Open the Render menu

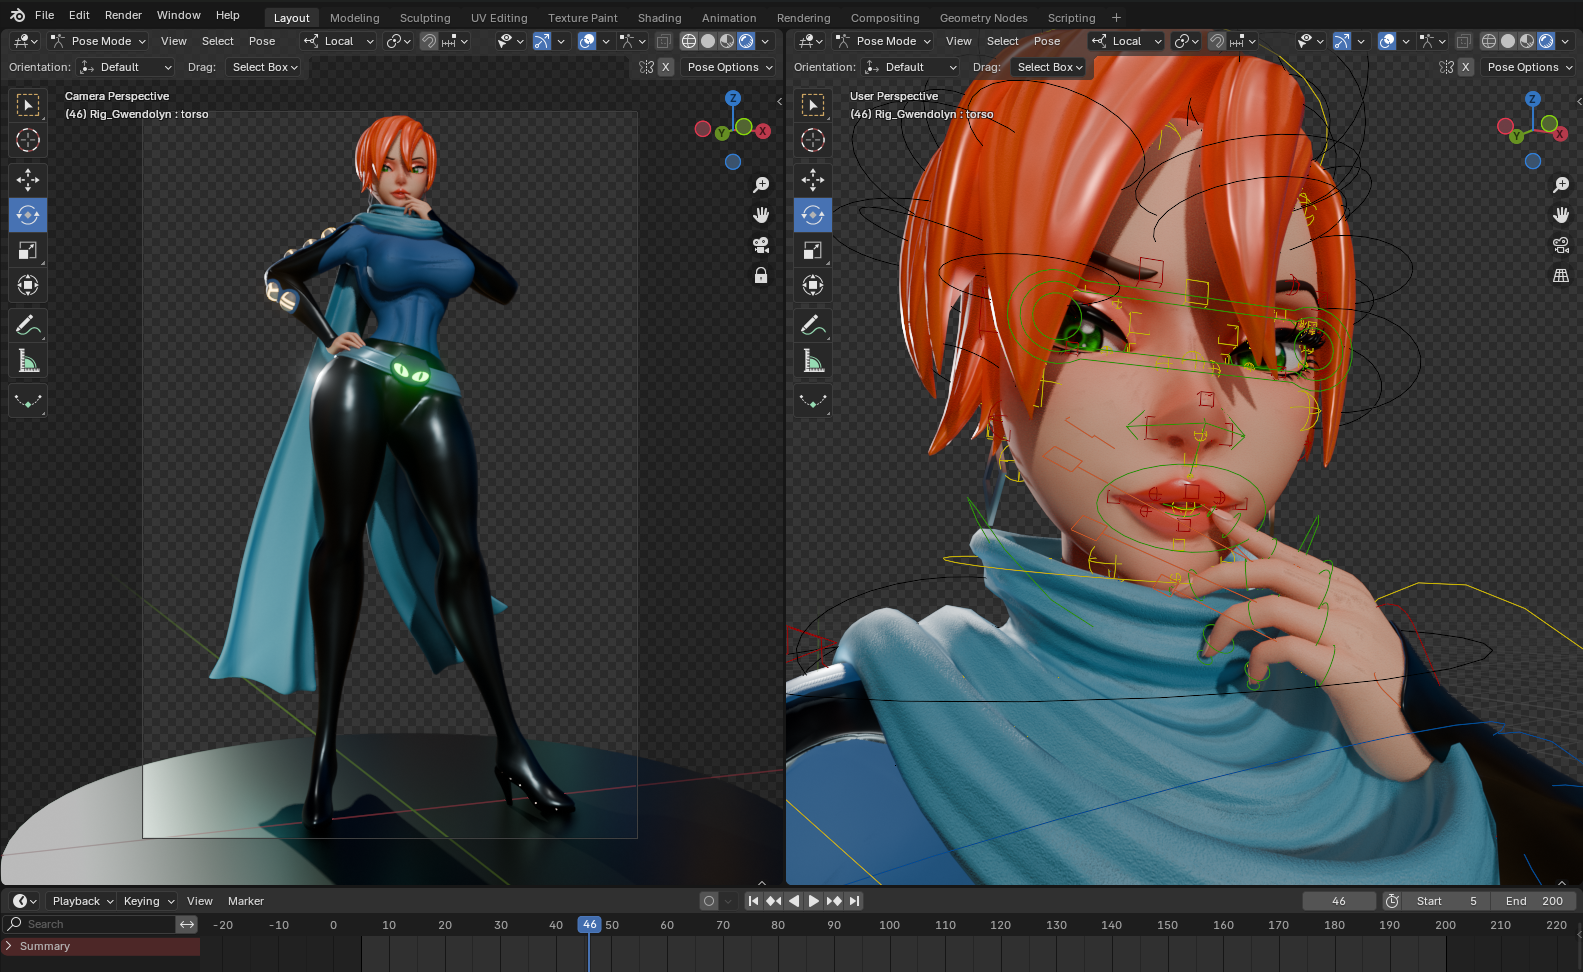pyautogui.click(x=123, y=15)
